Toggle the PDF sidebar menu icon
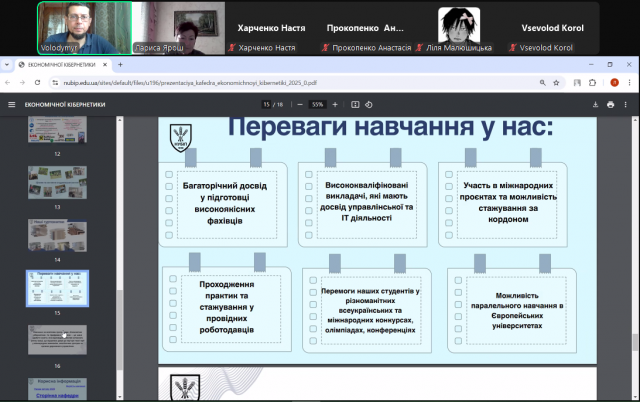640x402 pixels. [x=12, y=104]
